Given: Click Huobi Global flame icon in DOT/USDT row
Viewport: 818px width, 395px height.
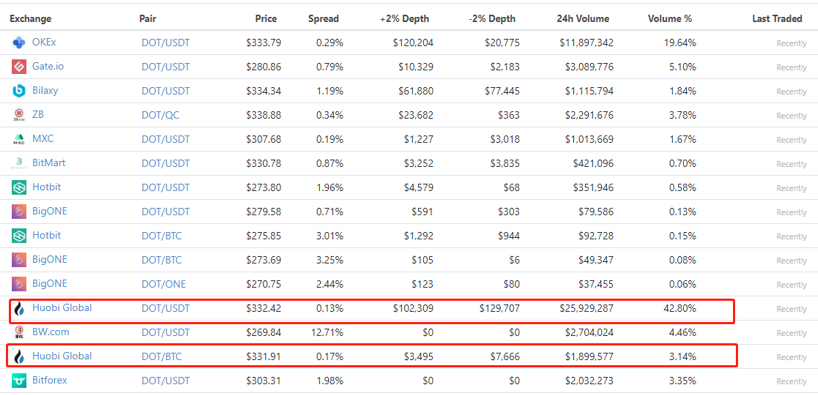Looking at the screenshot, I should pos(19,309).
